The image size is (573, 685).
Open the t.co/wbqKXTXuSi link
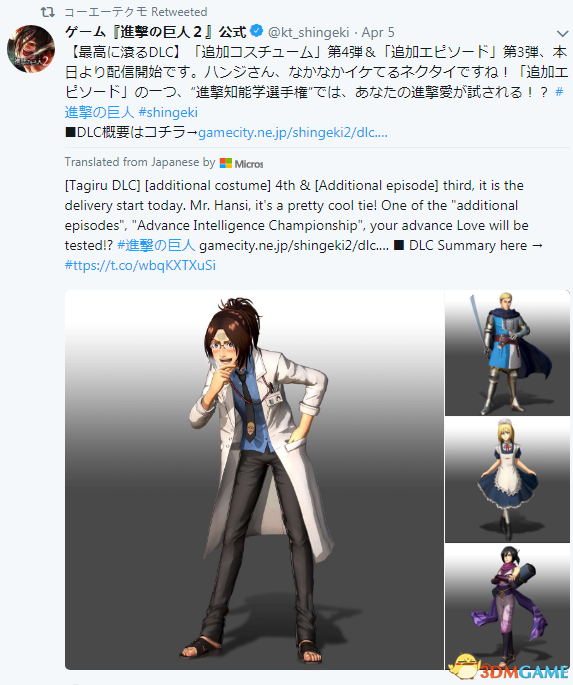click(x=140, y=265)
